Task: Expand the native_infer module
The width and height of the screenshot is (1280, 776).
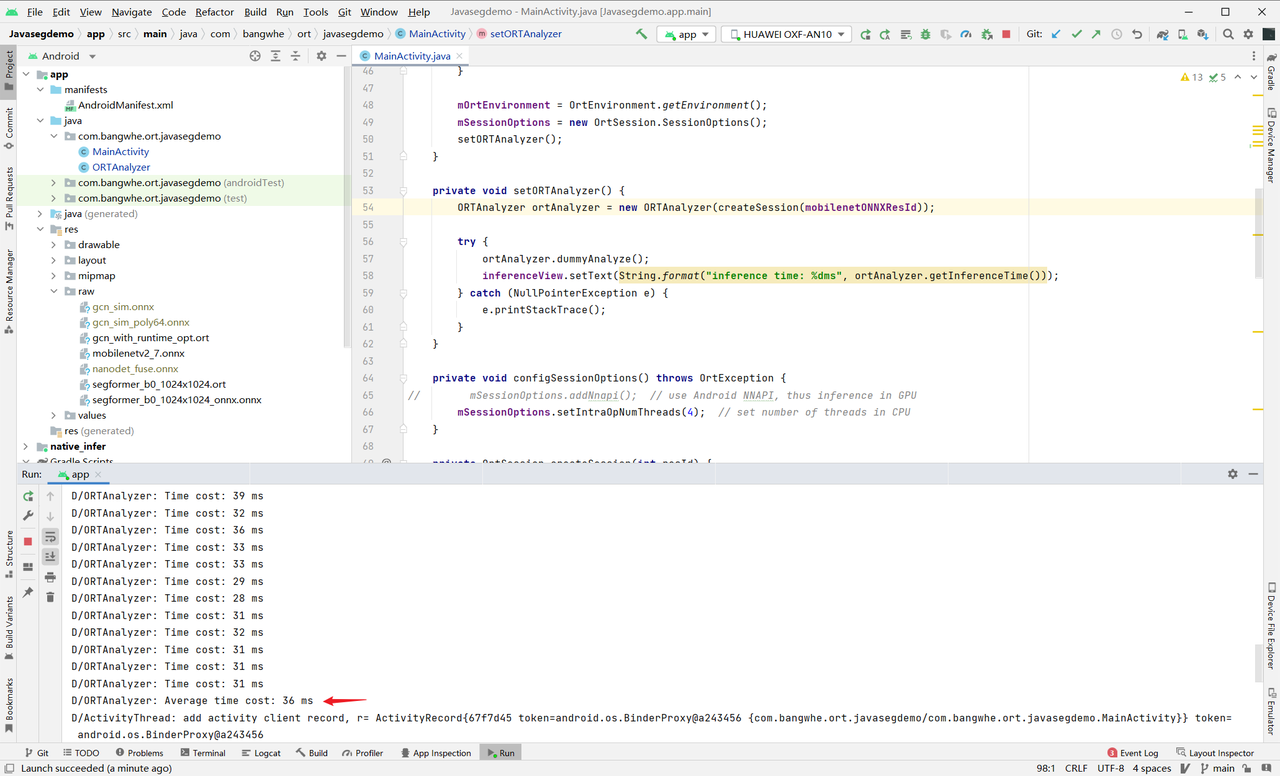Action: pos(27,446)
